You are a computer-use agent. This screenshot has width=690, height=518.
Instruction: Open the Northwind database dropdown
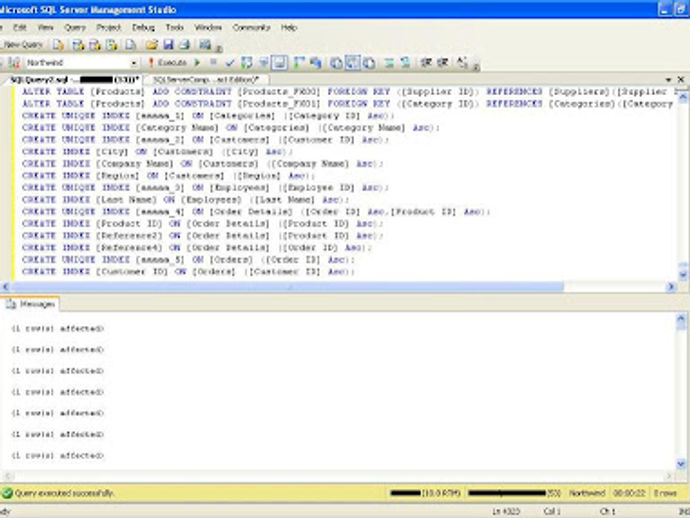134,63
